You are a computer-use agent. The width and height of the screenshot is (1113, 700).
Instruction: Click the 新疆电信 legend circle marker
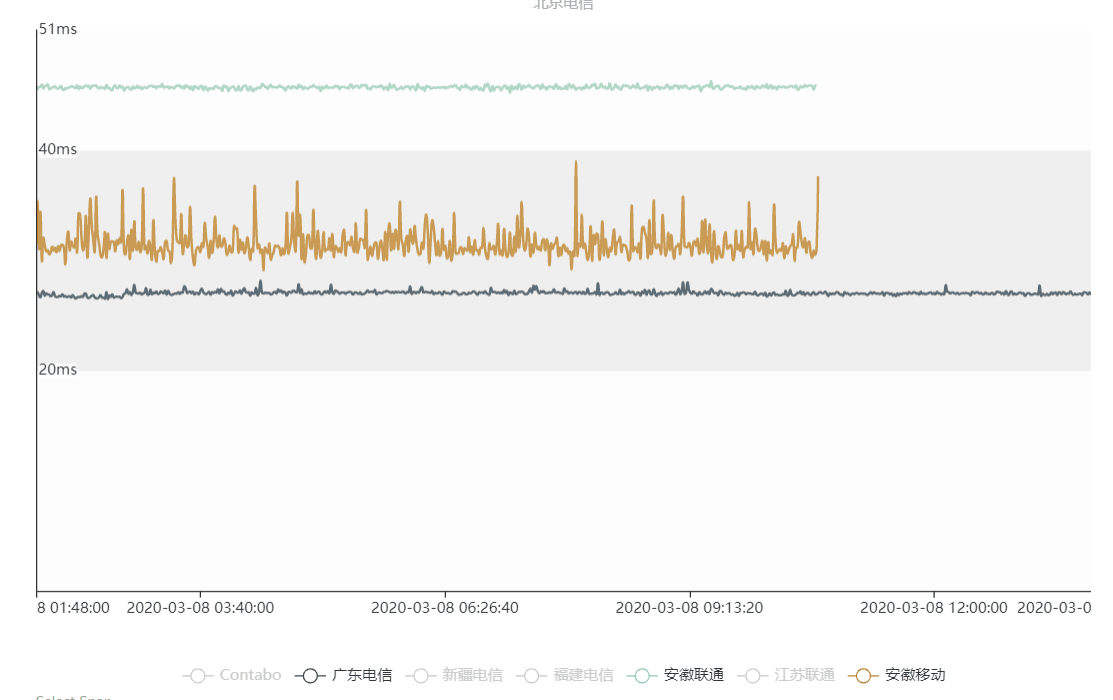(421, 676)
